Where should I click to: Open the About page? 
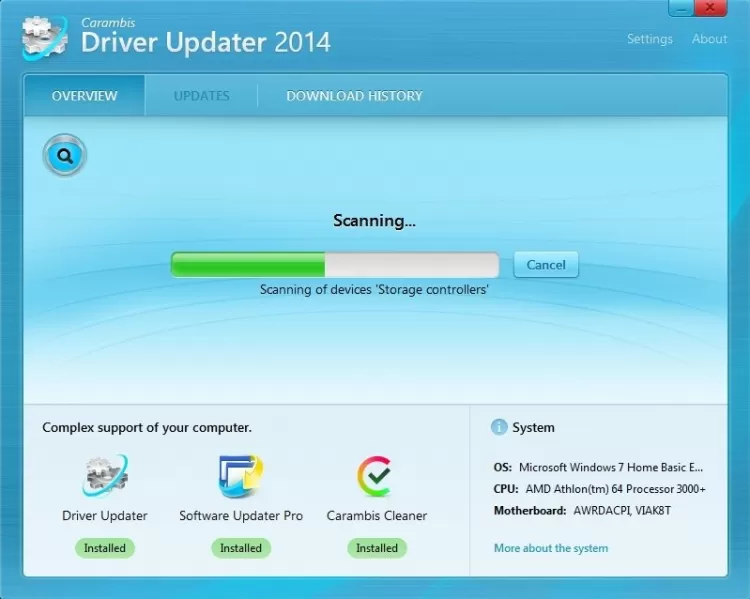coord(709,39)
